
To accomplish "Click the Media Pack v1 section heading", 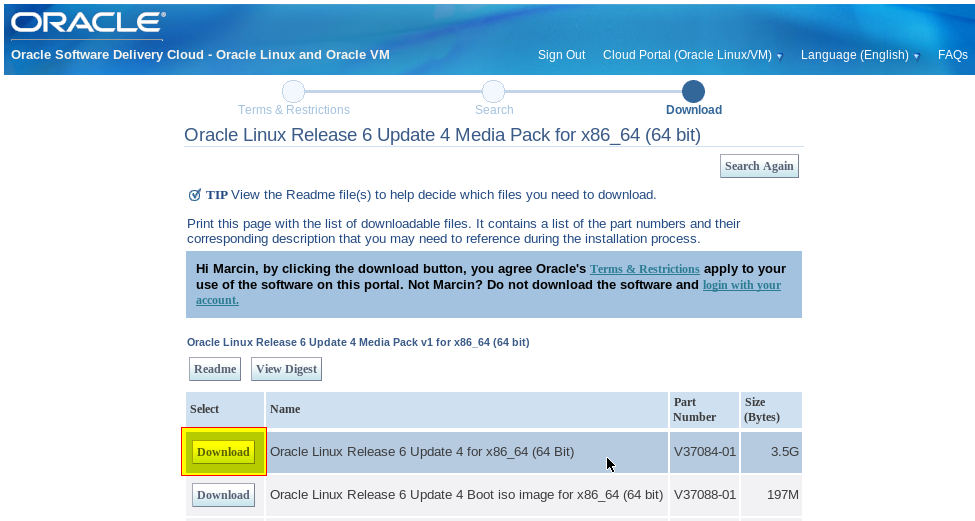I will (x=358, y=343).
